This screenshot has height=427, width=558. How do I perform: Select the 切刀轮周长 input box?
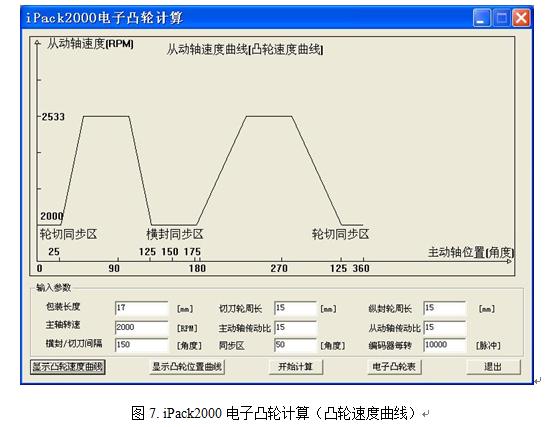pyautogui.click(x=295, y=308)
